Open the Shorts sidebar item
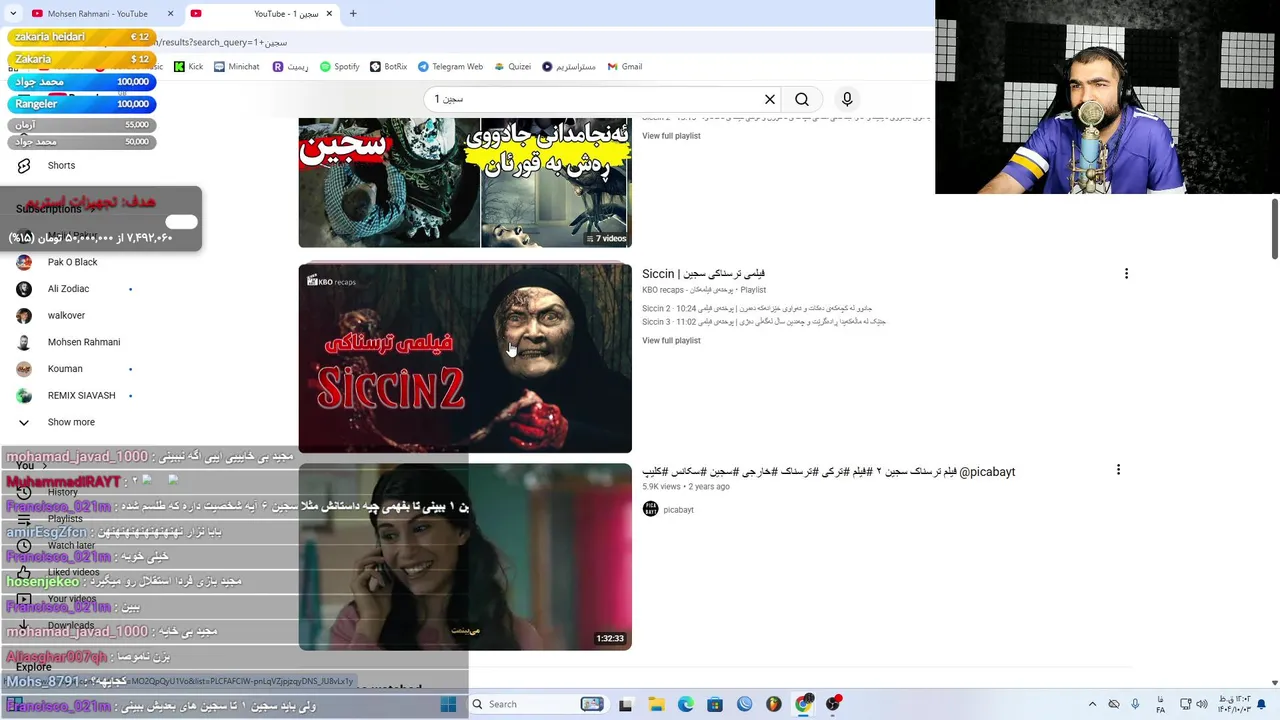This screenshot has height=720, width=1280. (x=61, y=166)
